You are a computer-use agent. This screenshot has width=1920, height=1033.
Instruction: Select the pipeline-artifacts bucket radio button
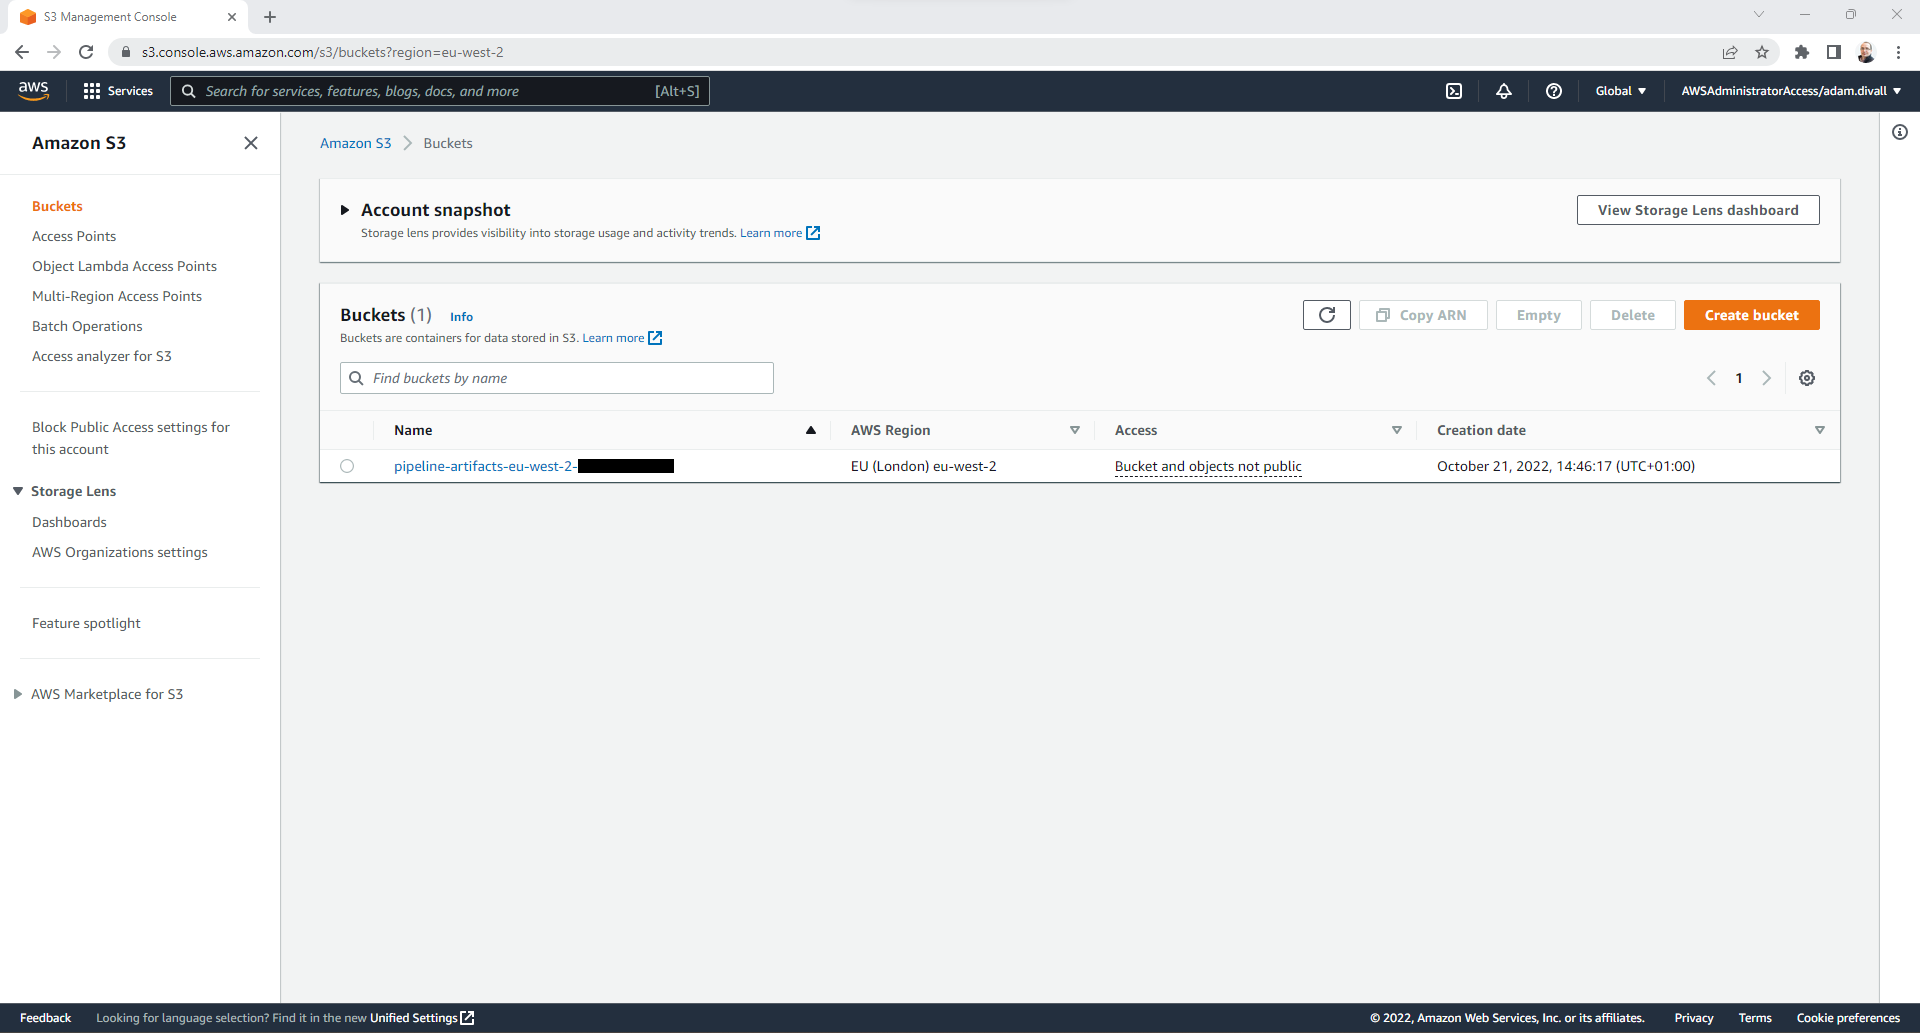[347, 466]
